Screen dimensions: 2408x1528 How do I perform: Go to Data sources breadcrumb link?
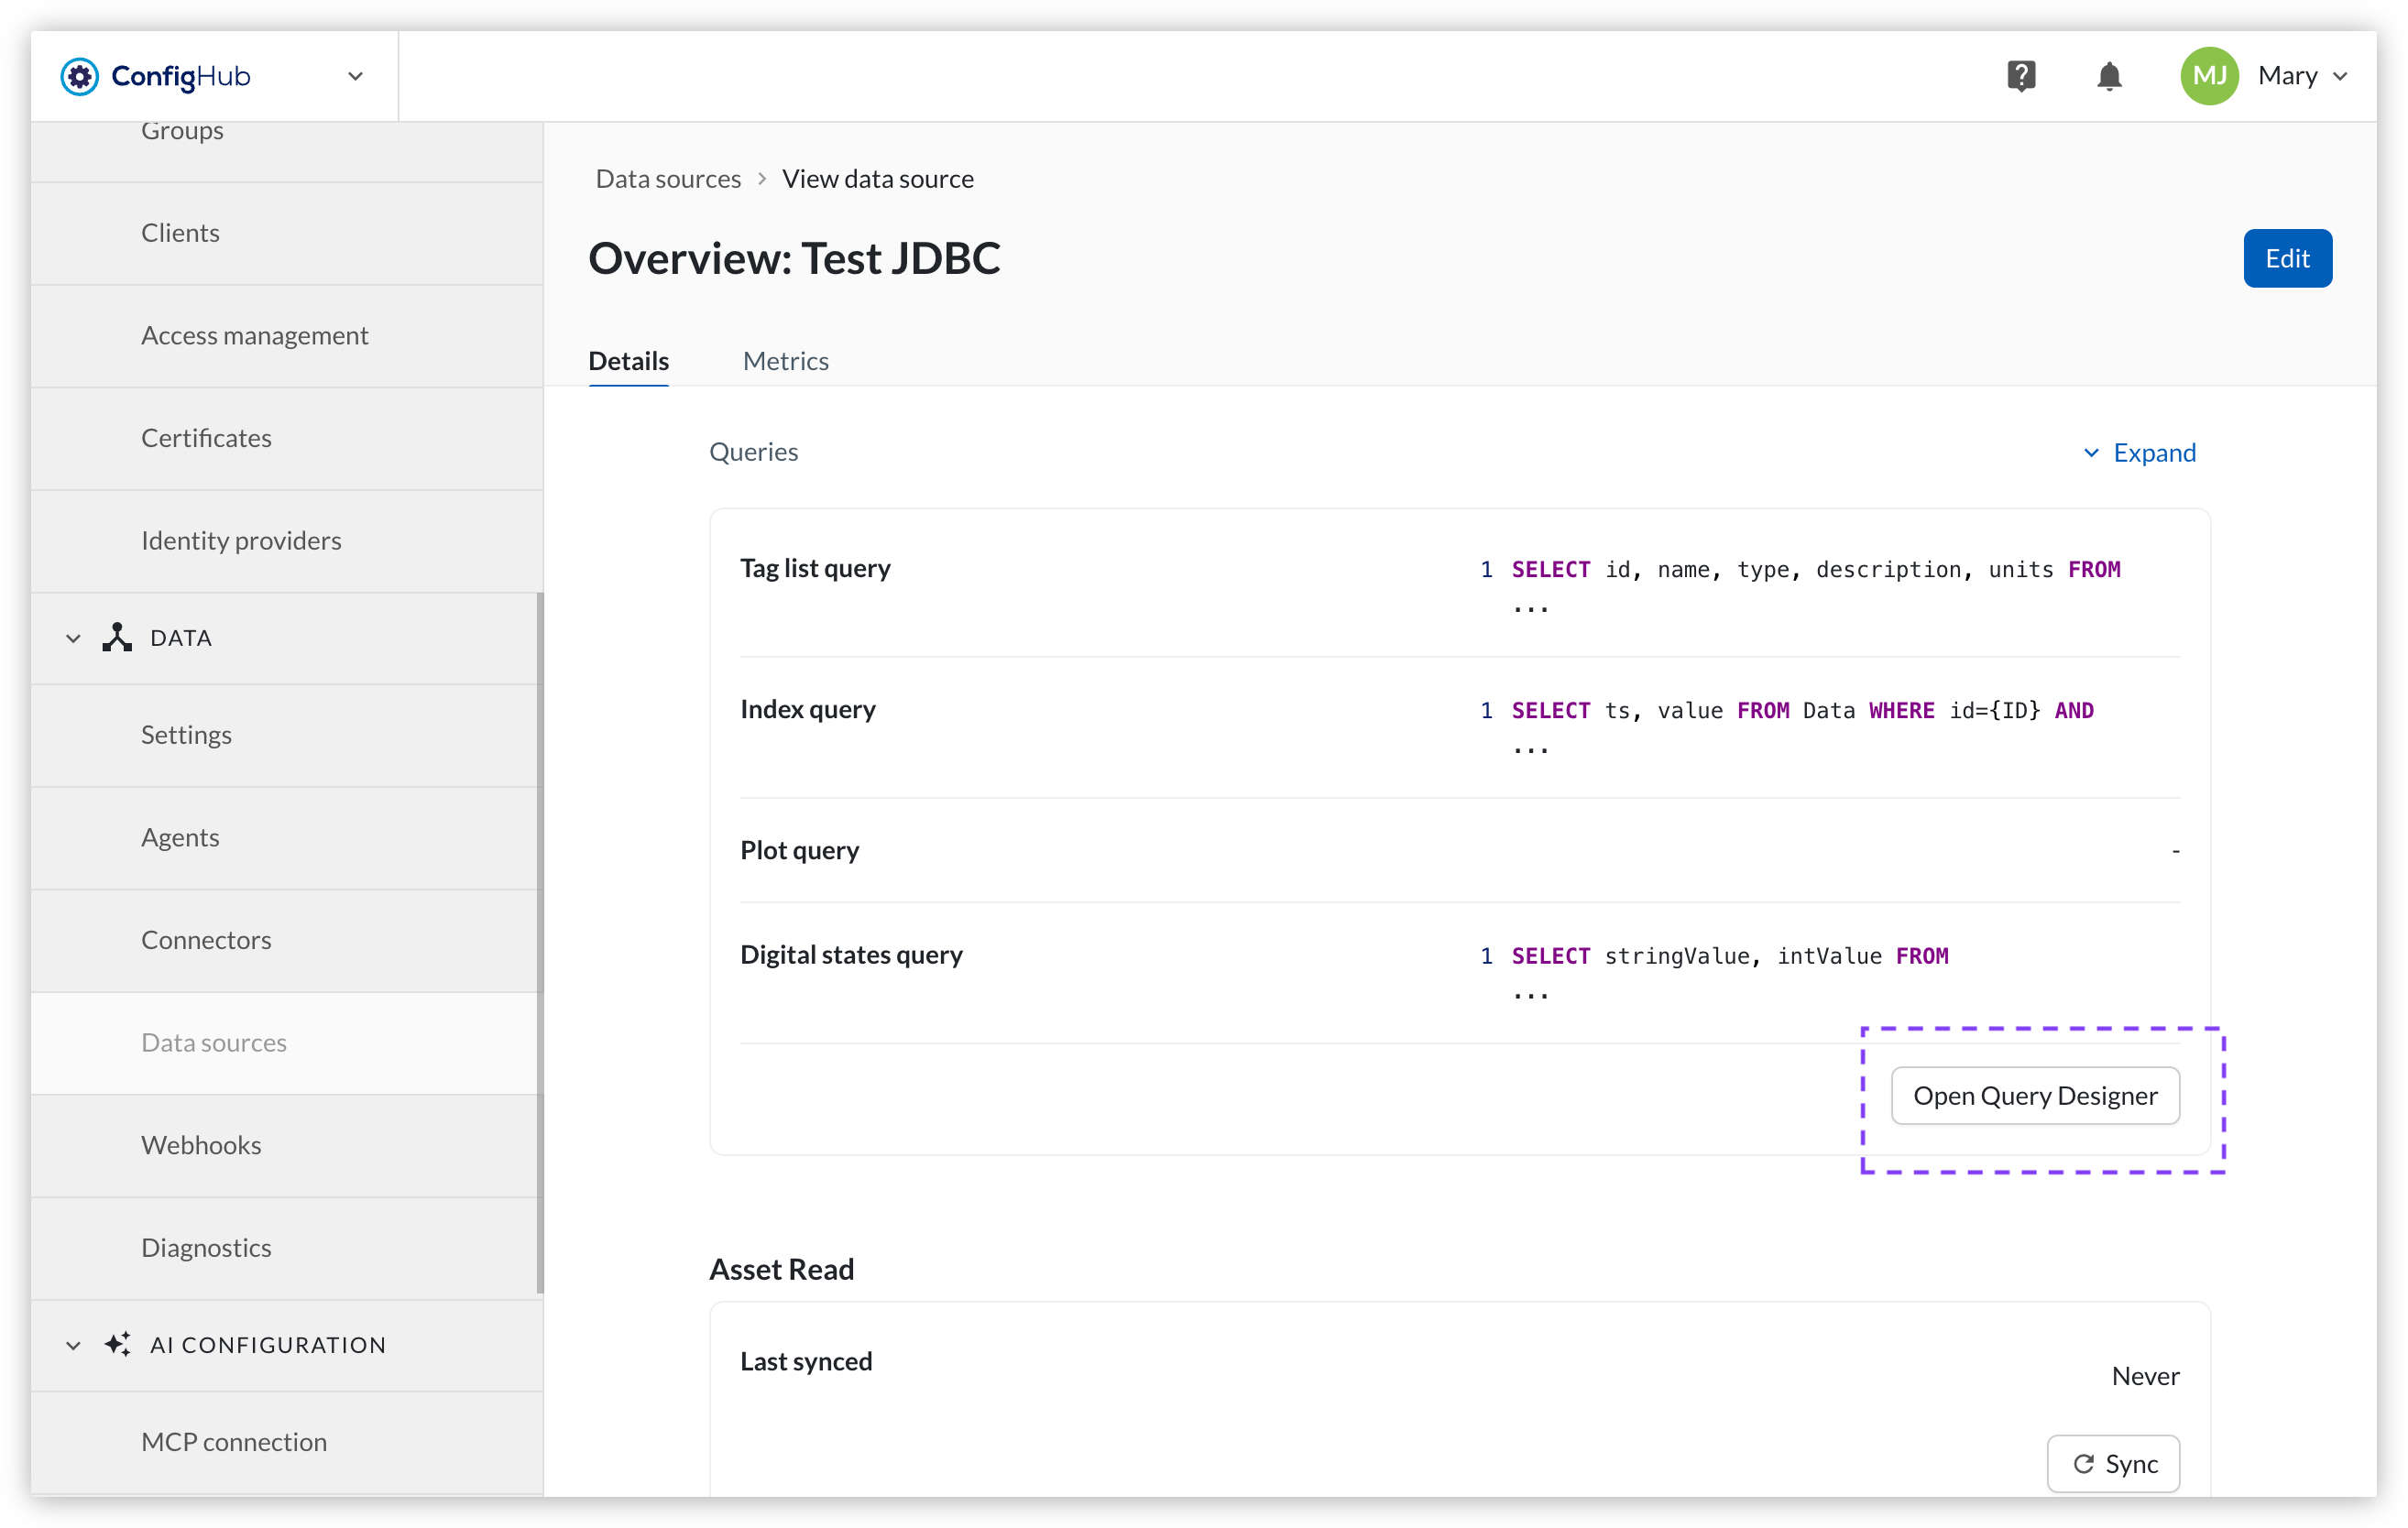(x=668, y=178)
